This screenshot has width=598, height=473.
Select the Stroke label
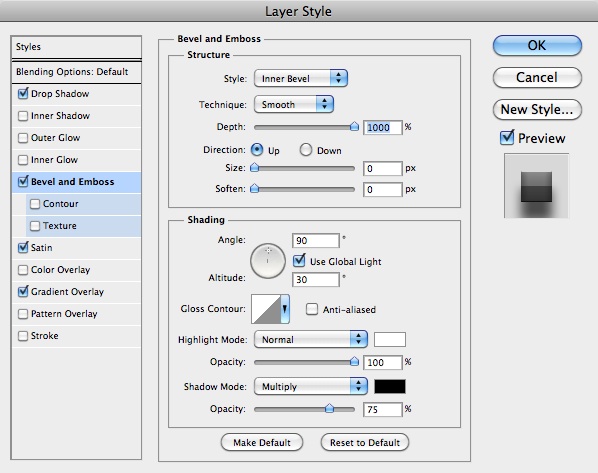45,336
